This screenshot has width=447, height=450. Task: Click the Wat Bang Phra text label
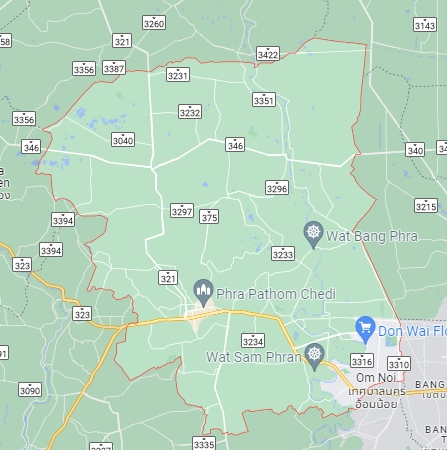[372, 236]
